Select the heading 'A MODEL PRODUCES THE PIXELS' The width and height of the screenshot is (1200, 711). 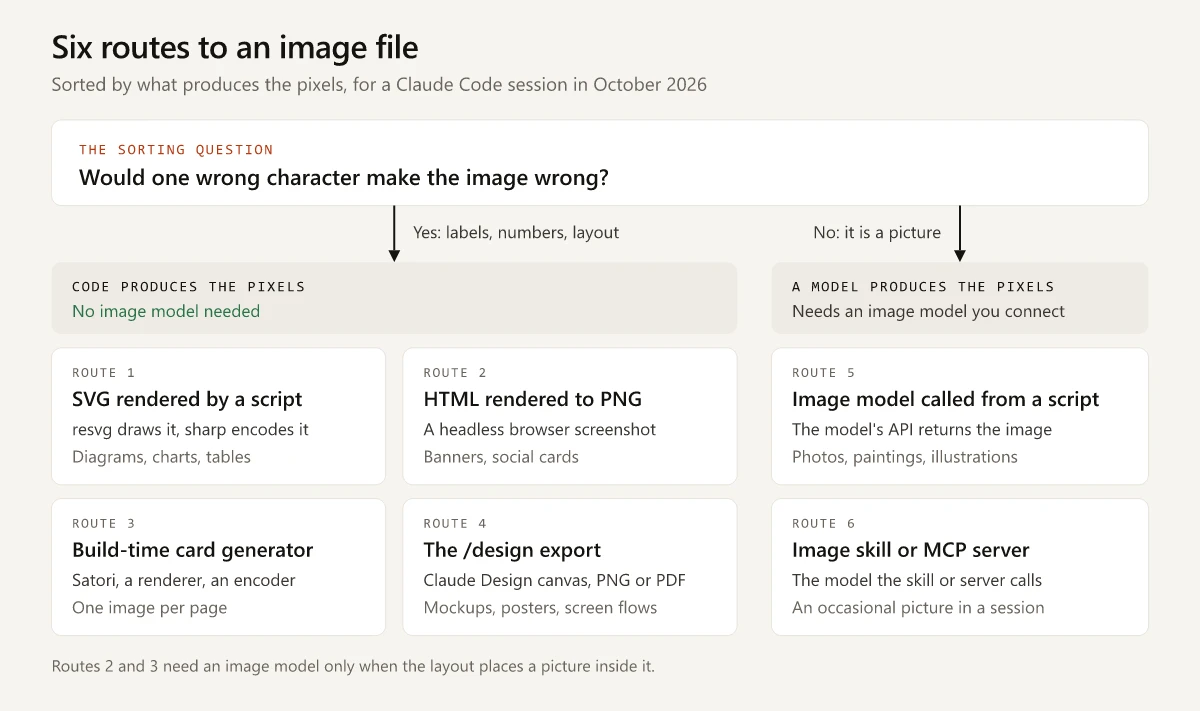point(923,287)
